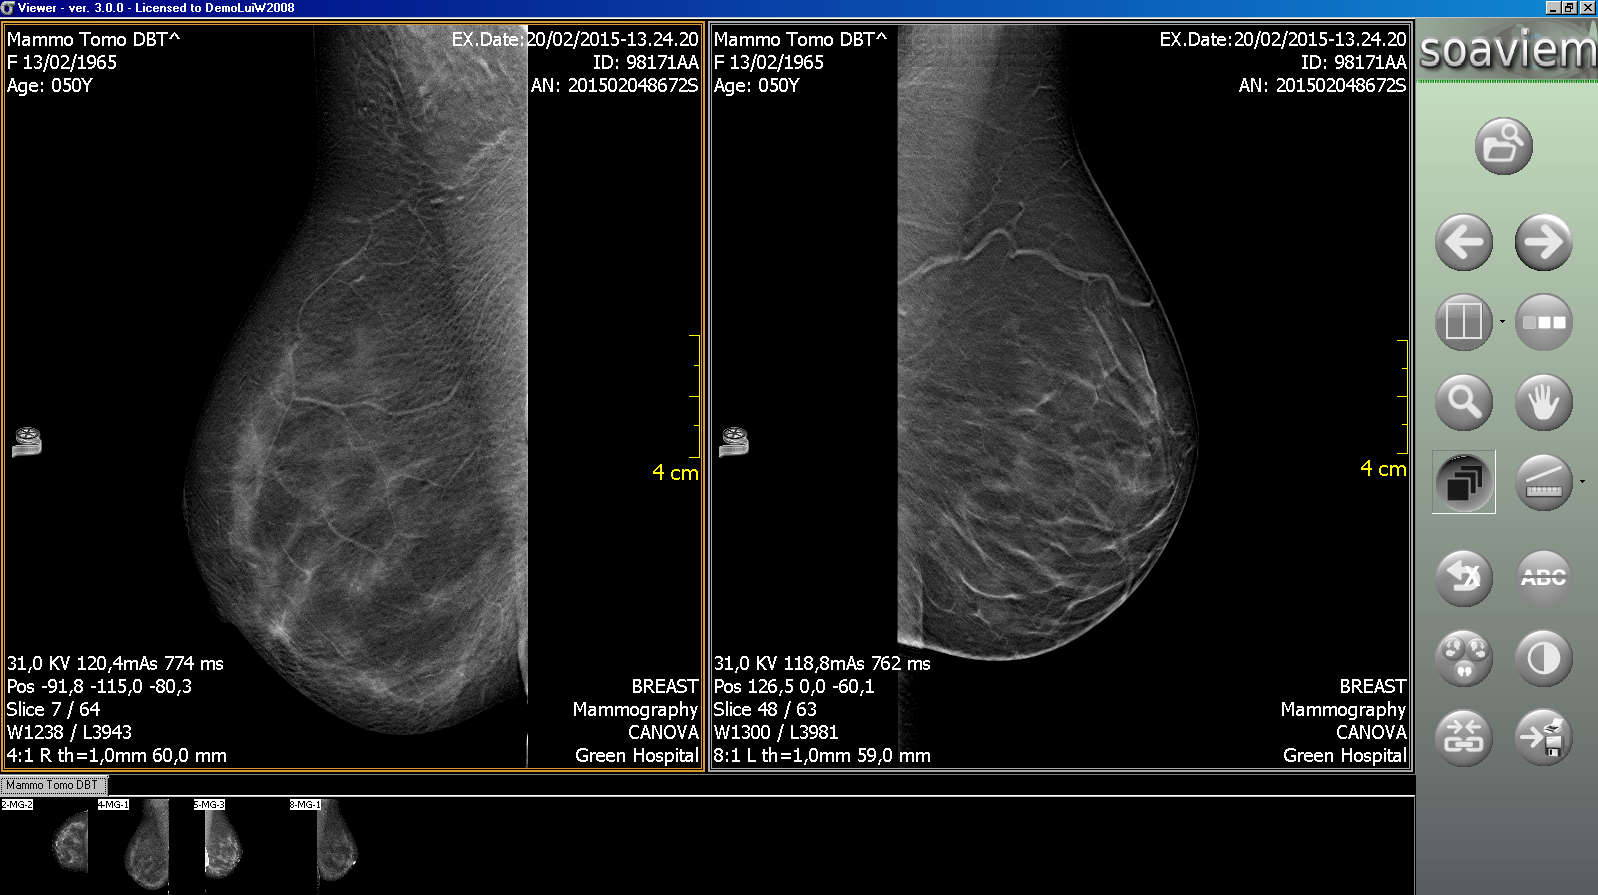Select the magnifier zoom tool
The width and height of the screenshot is (1598, 895).
1464,402
